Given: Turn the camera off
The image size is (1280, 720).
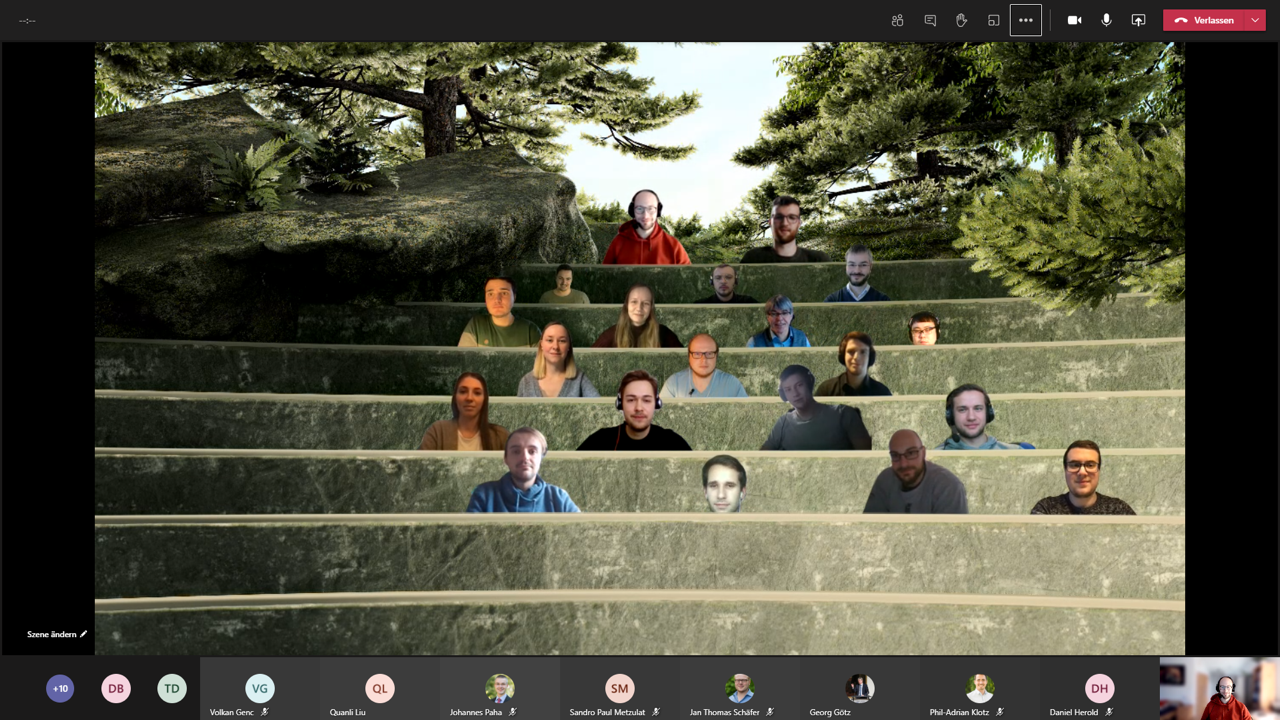Looking at the screenshot, I should pos(1074,20).
